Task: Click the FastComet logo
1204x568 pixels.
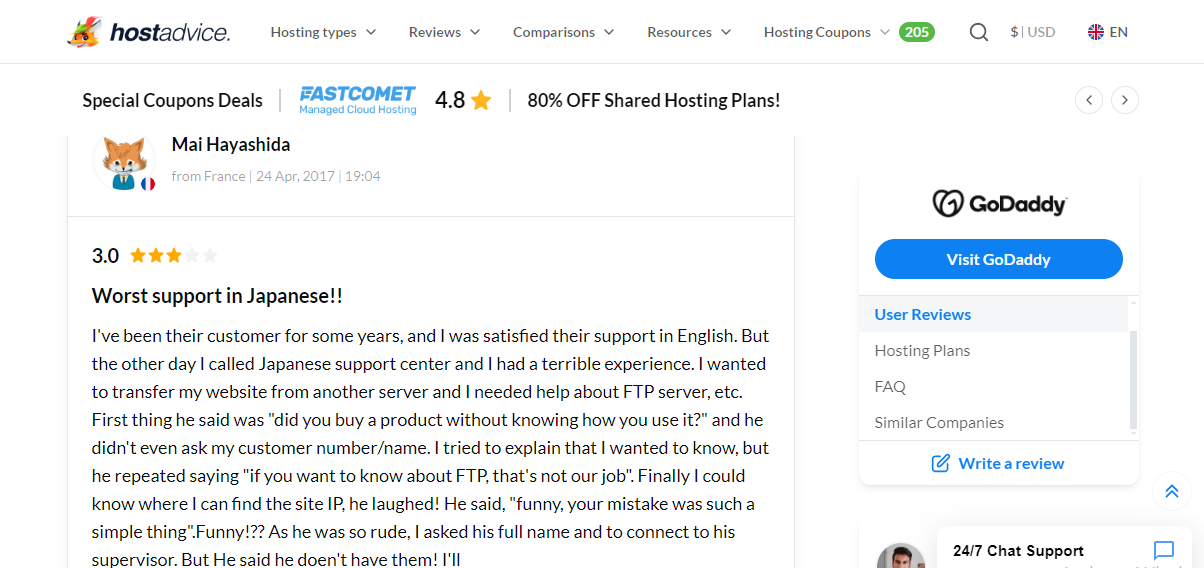Action: [x=357, y=100]
